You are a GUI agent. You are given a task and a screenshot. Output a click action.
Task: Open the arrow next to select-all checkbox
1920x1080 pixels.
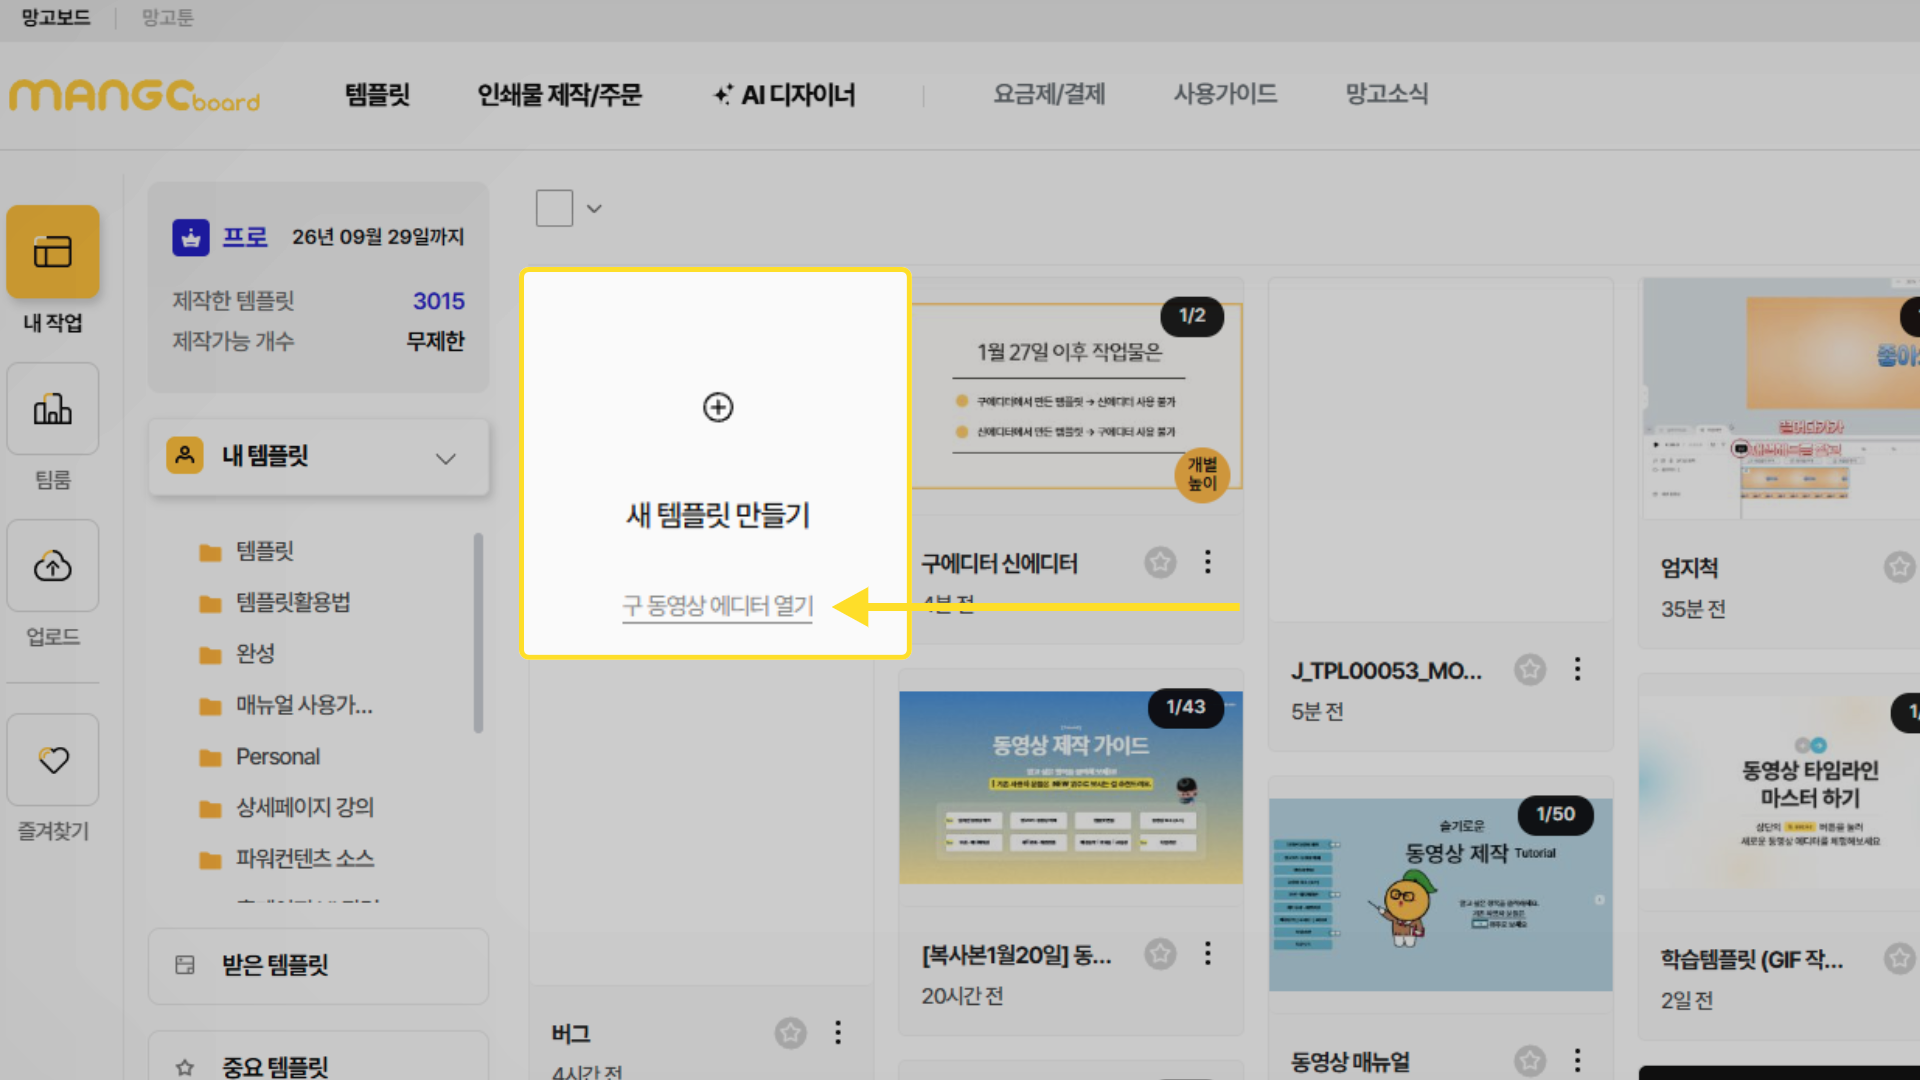coord(594,208)
